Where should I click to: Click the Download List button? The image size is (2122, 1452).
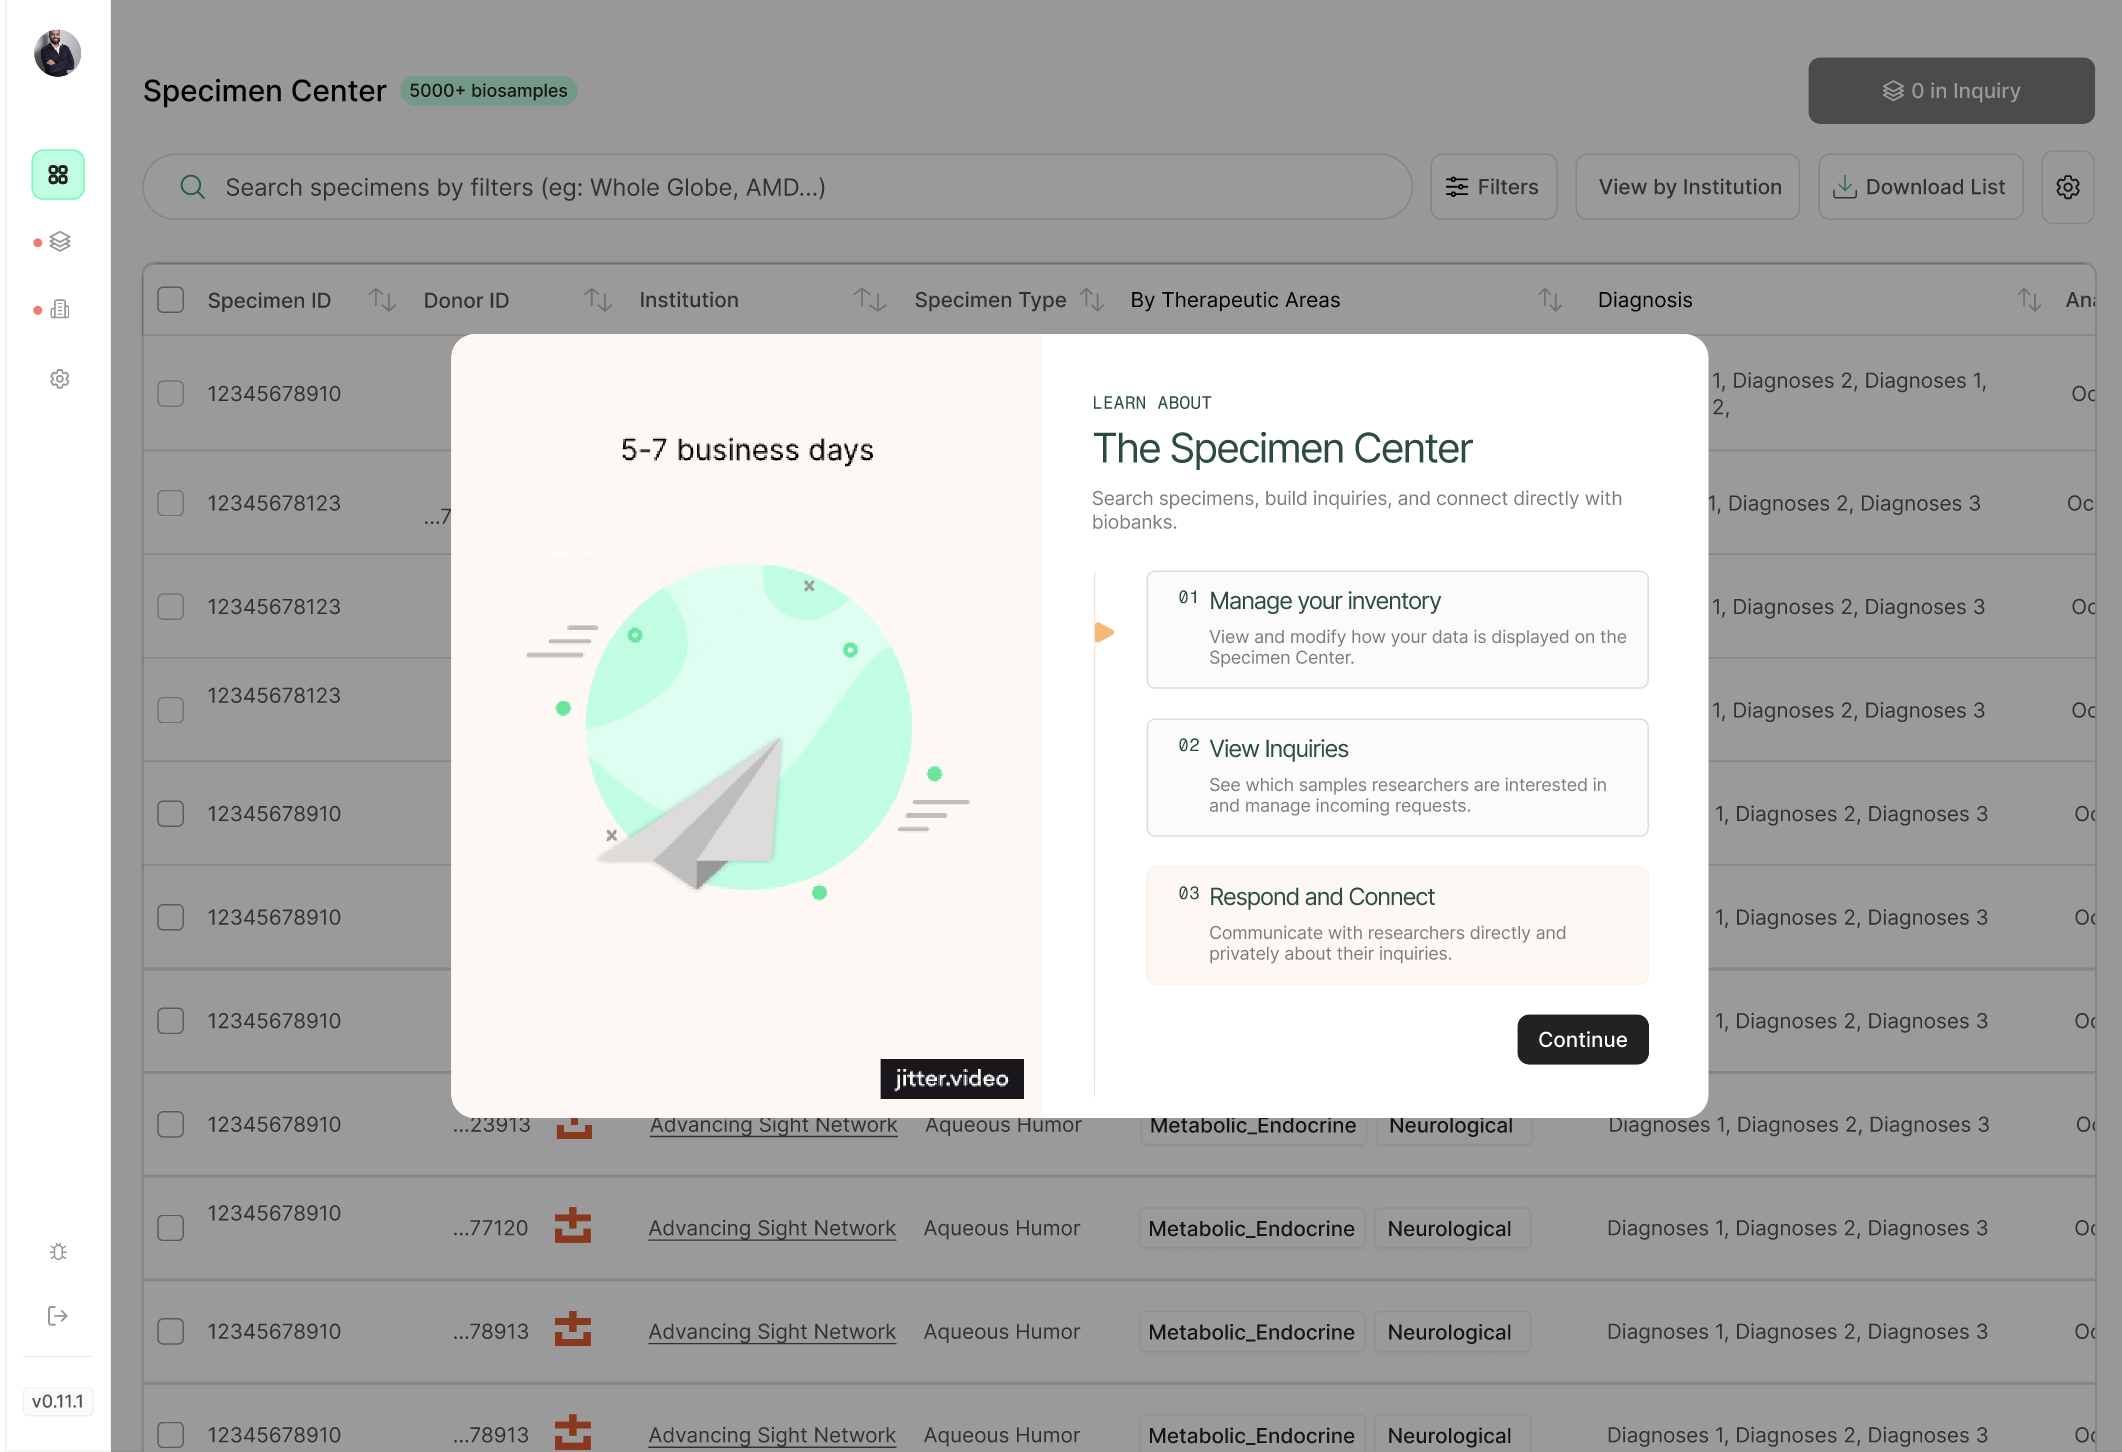[1921, 187]
